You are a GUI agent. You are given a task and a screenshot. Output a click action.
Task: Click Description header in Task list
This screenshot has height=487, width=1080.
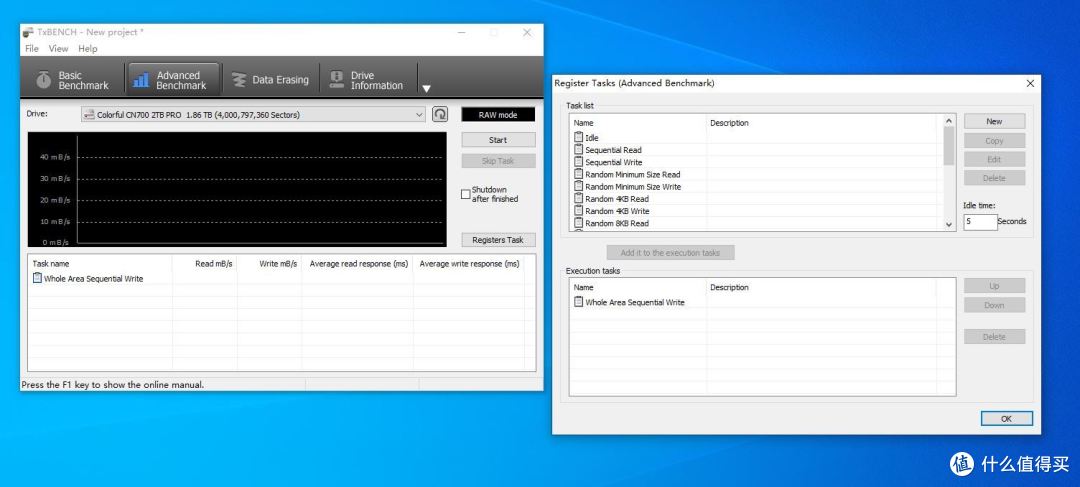pyautogui.click(x=824, y=123)
